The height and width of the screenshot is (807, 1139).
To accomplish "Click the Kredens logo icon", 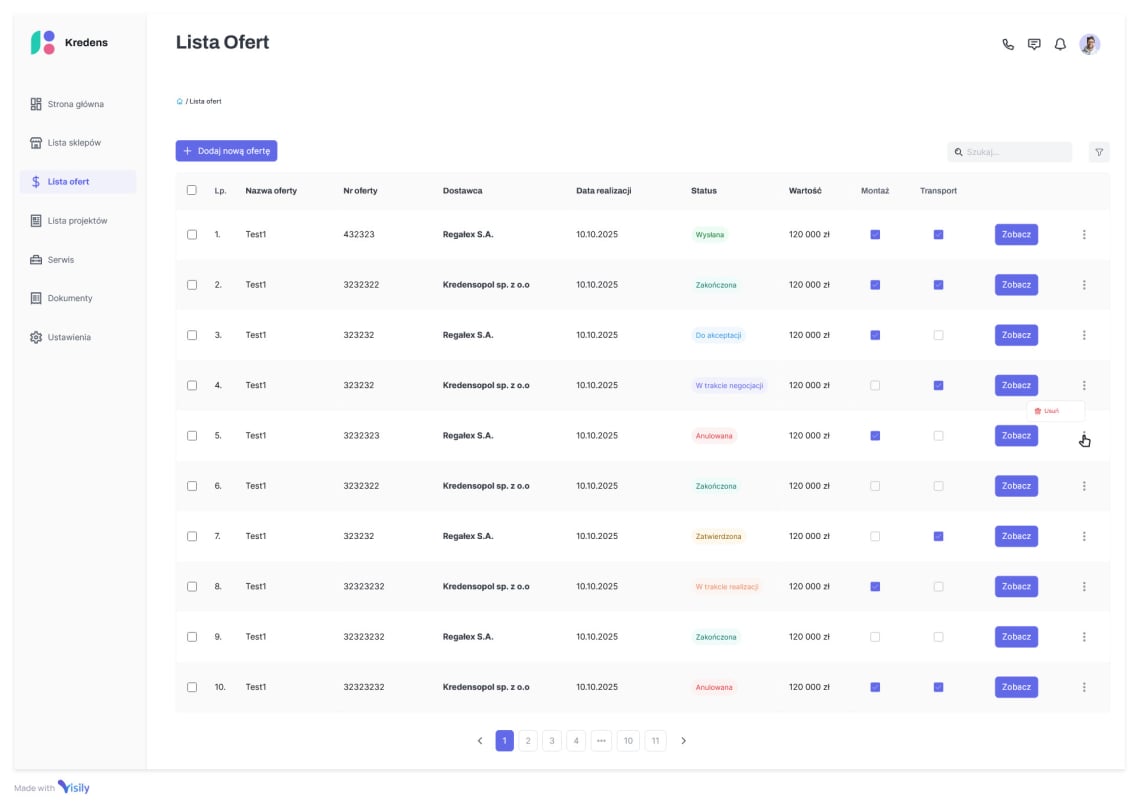I will [x=42, y=41].
